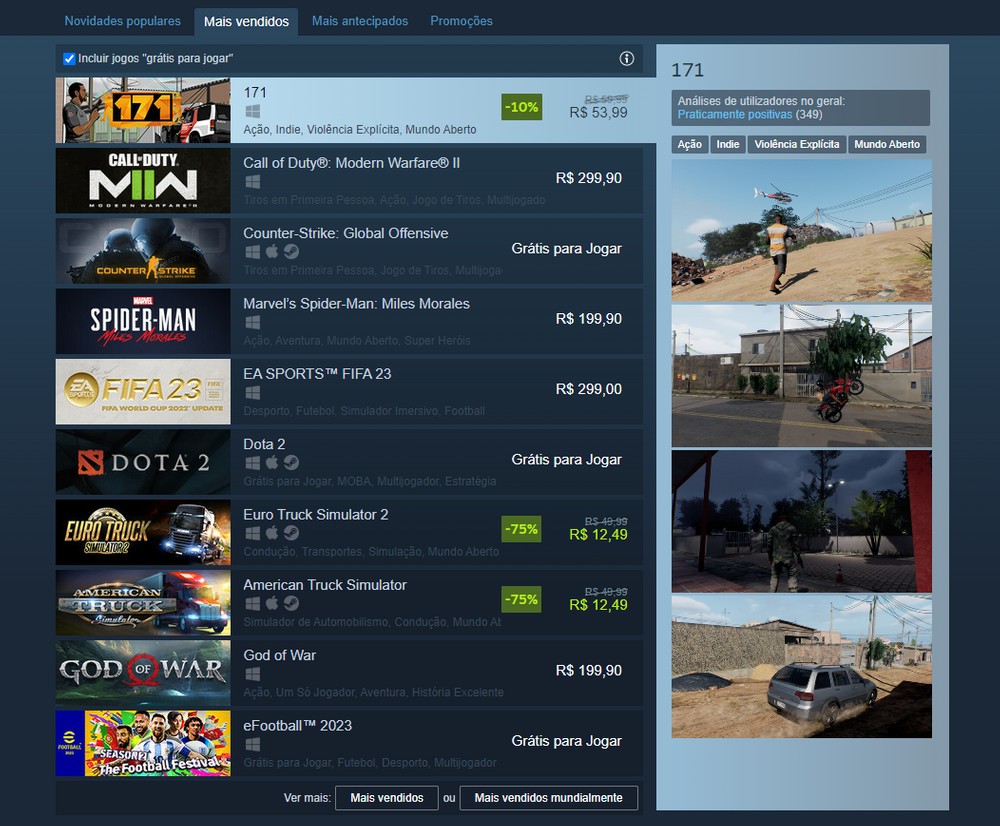This screenshot has height=826, width=1000.
Task: View 171 screenshot with helicopter
Action: pyautogui.click(x=801, y=230)
